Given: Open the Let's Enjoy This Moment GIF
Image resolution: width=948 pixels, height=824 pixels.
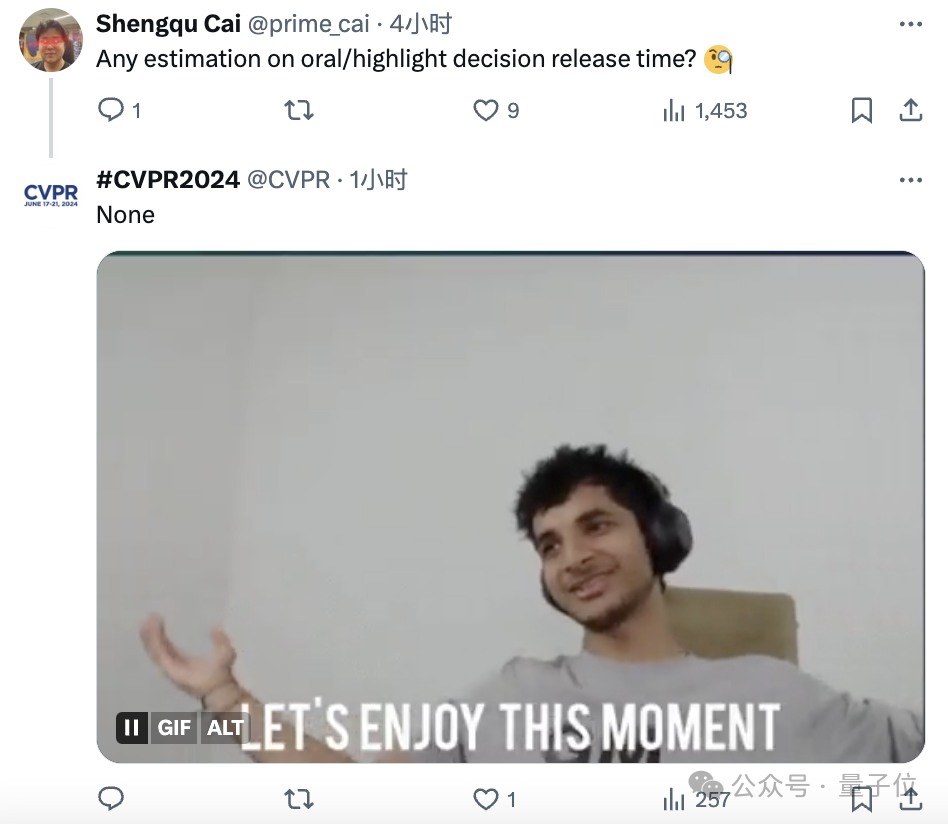Looking at the screenshot, I should [510, 507].
